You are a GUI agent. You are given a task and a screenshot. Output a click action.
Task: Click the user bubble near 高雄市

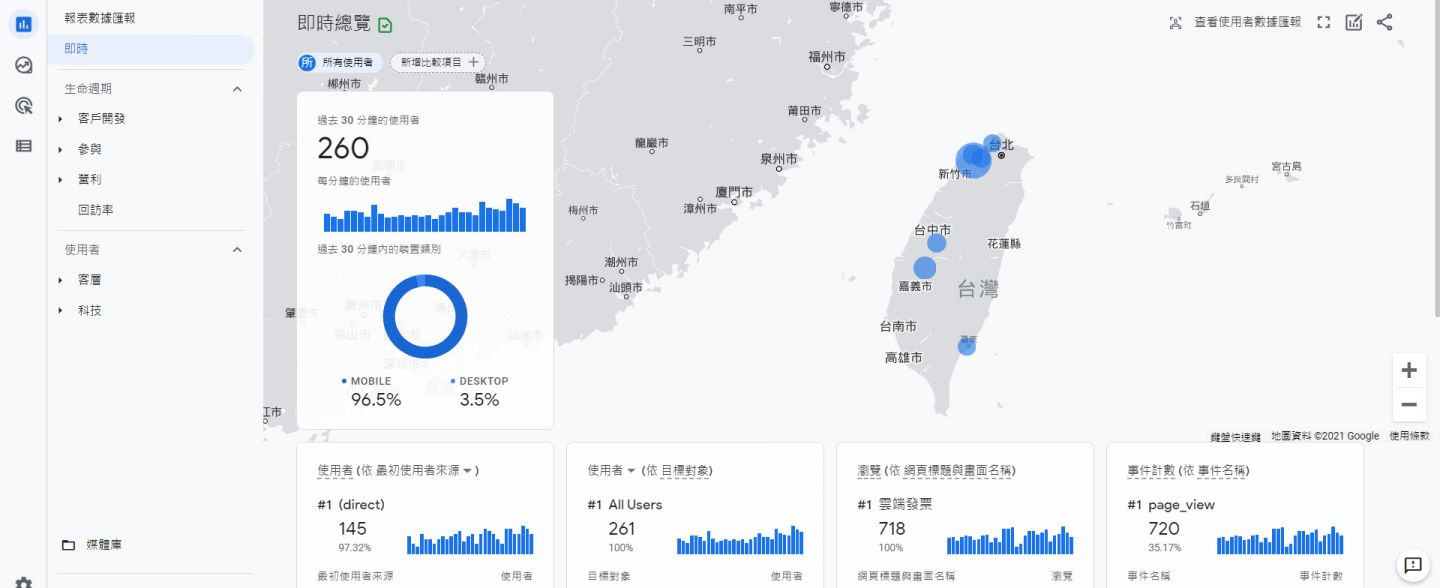966,346
